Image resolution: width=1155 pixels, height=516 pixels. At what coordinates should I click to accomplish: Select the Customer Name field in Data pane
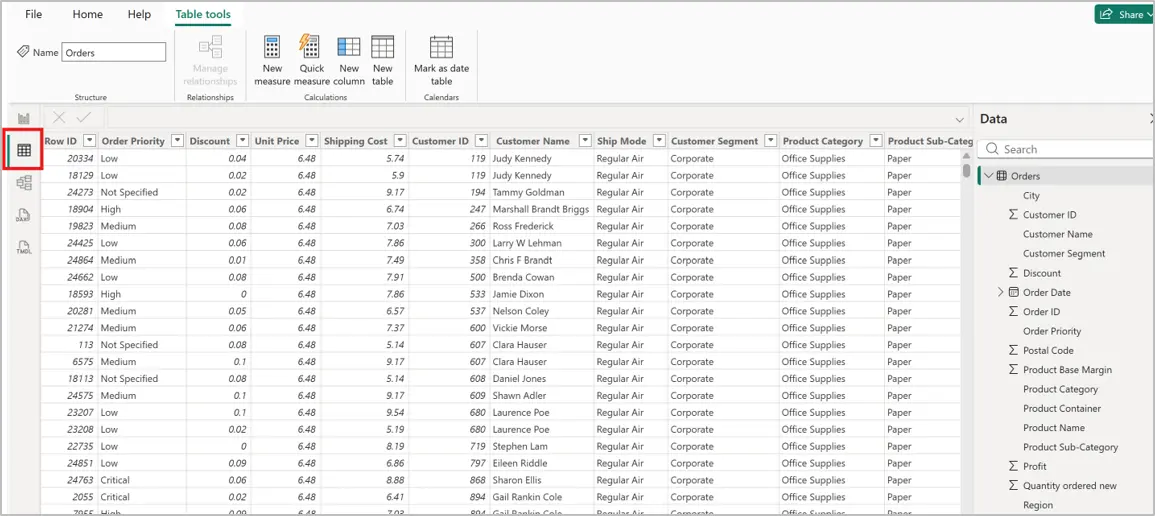click(x=1058, y=234)
